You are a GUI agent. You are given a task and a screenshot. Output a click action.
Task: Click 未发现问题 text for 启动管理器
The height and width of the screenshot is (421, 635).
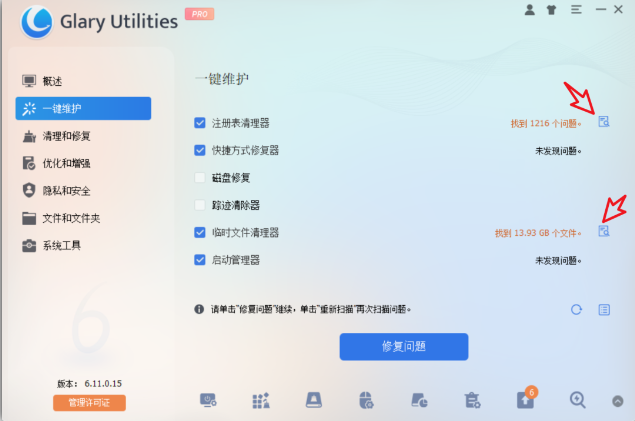(x=558, y=261)
